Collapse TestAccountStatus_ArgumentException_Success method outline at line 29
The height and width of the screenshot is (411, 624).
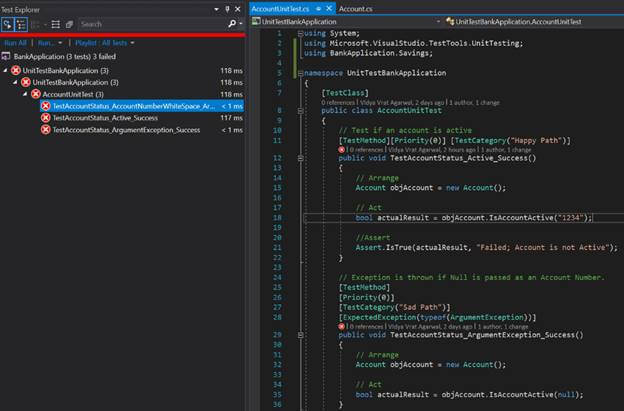300,335
